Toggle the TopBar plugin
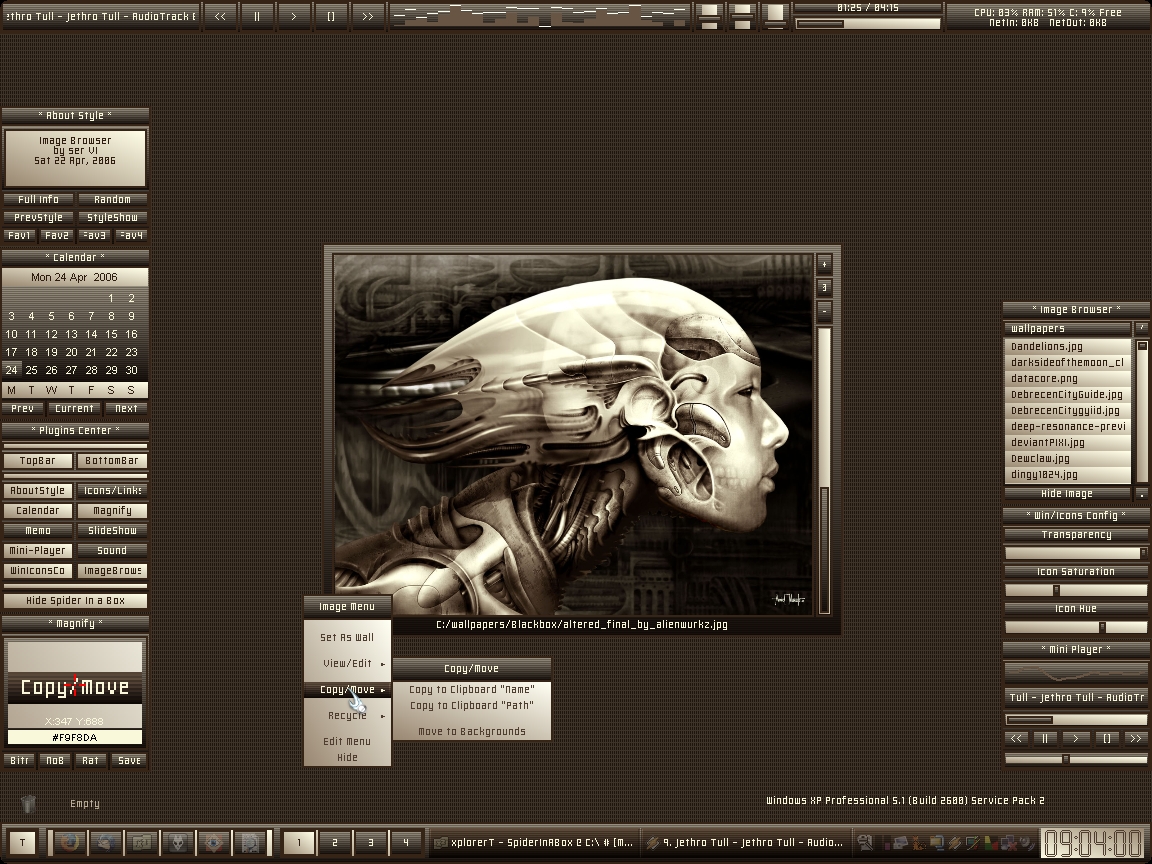Image resolution: width=1152 pixels, height=864 pixels. tap(37, 461)
